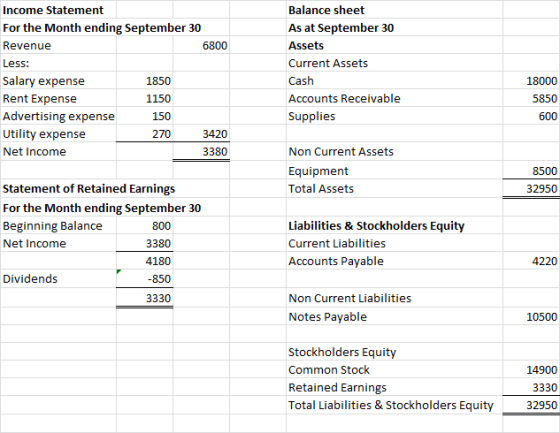Select 'Statement of Retained Earnings' heading
Screen dimensions: 560x433
point(89,189)
